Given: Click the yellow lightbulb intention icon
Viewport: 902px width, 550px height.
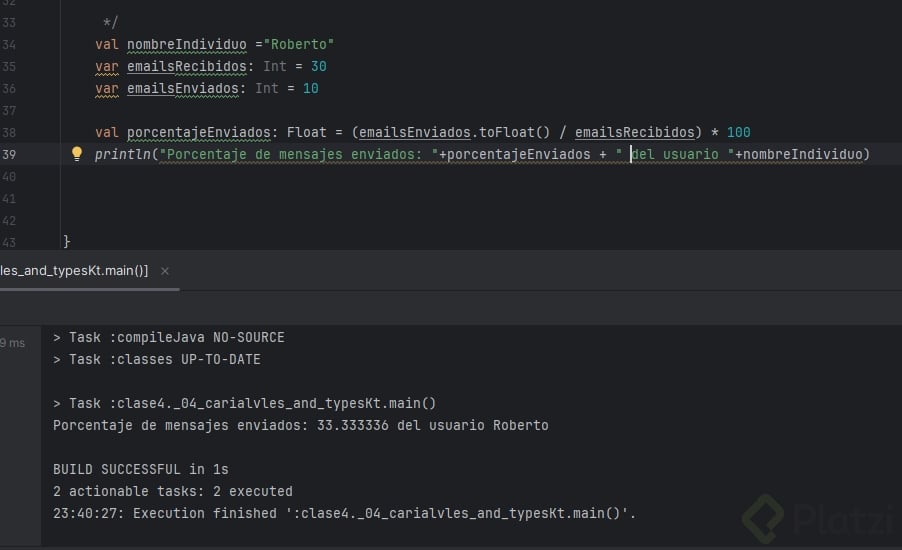Looking at the screenshot, I should pos(76,154).
